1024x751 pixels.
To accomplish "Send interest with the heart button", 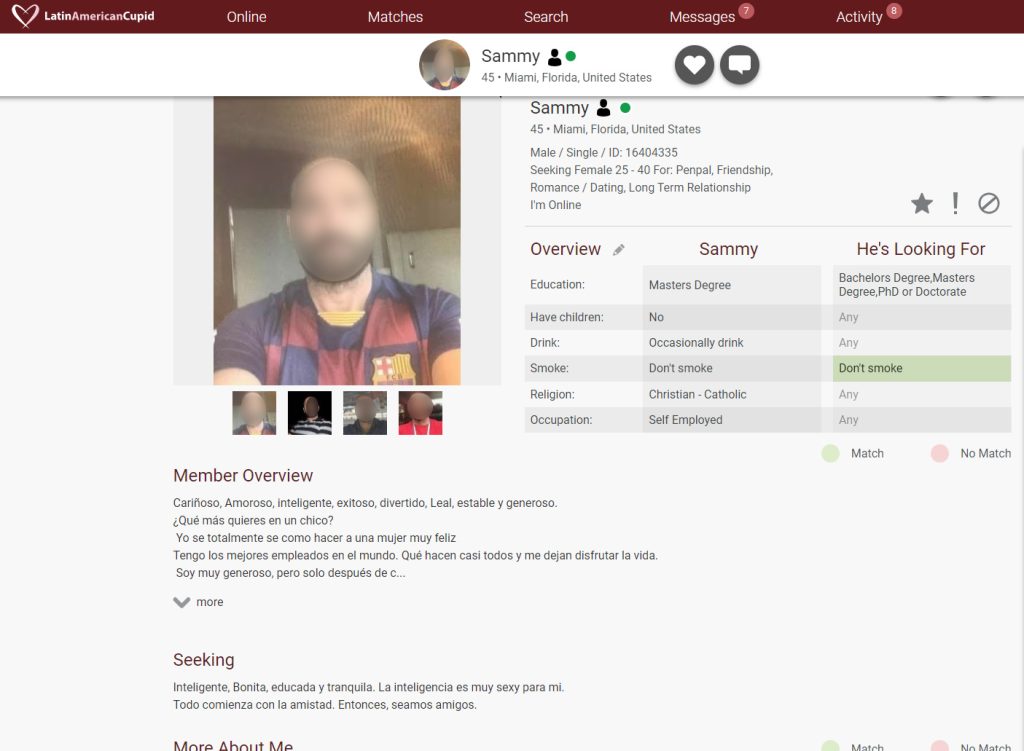I will 694,65.
